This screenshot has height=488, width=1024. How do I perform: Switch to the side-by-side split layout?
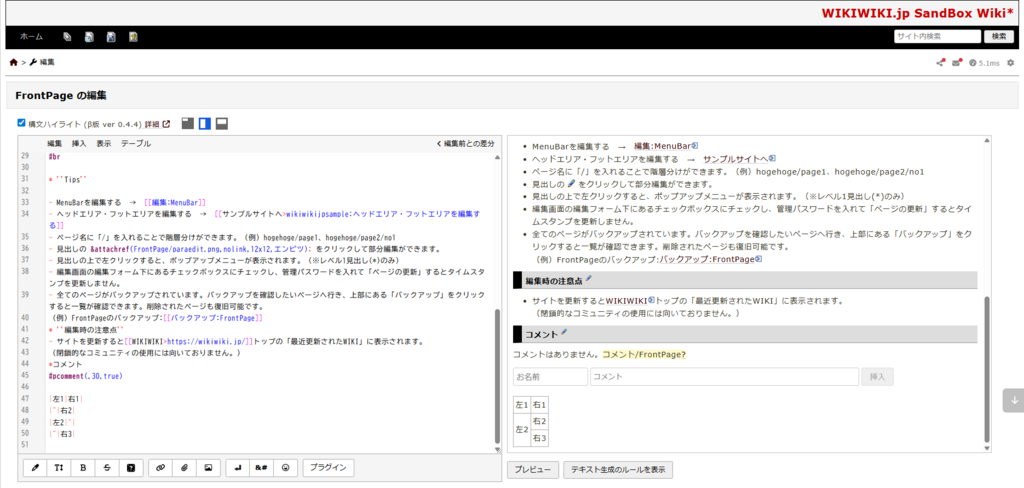pyautogui.click(x=204, y=123)
